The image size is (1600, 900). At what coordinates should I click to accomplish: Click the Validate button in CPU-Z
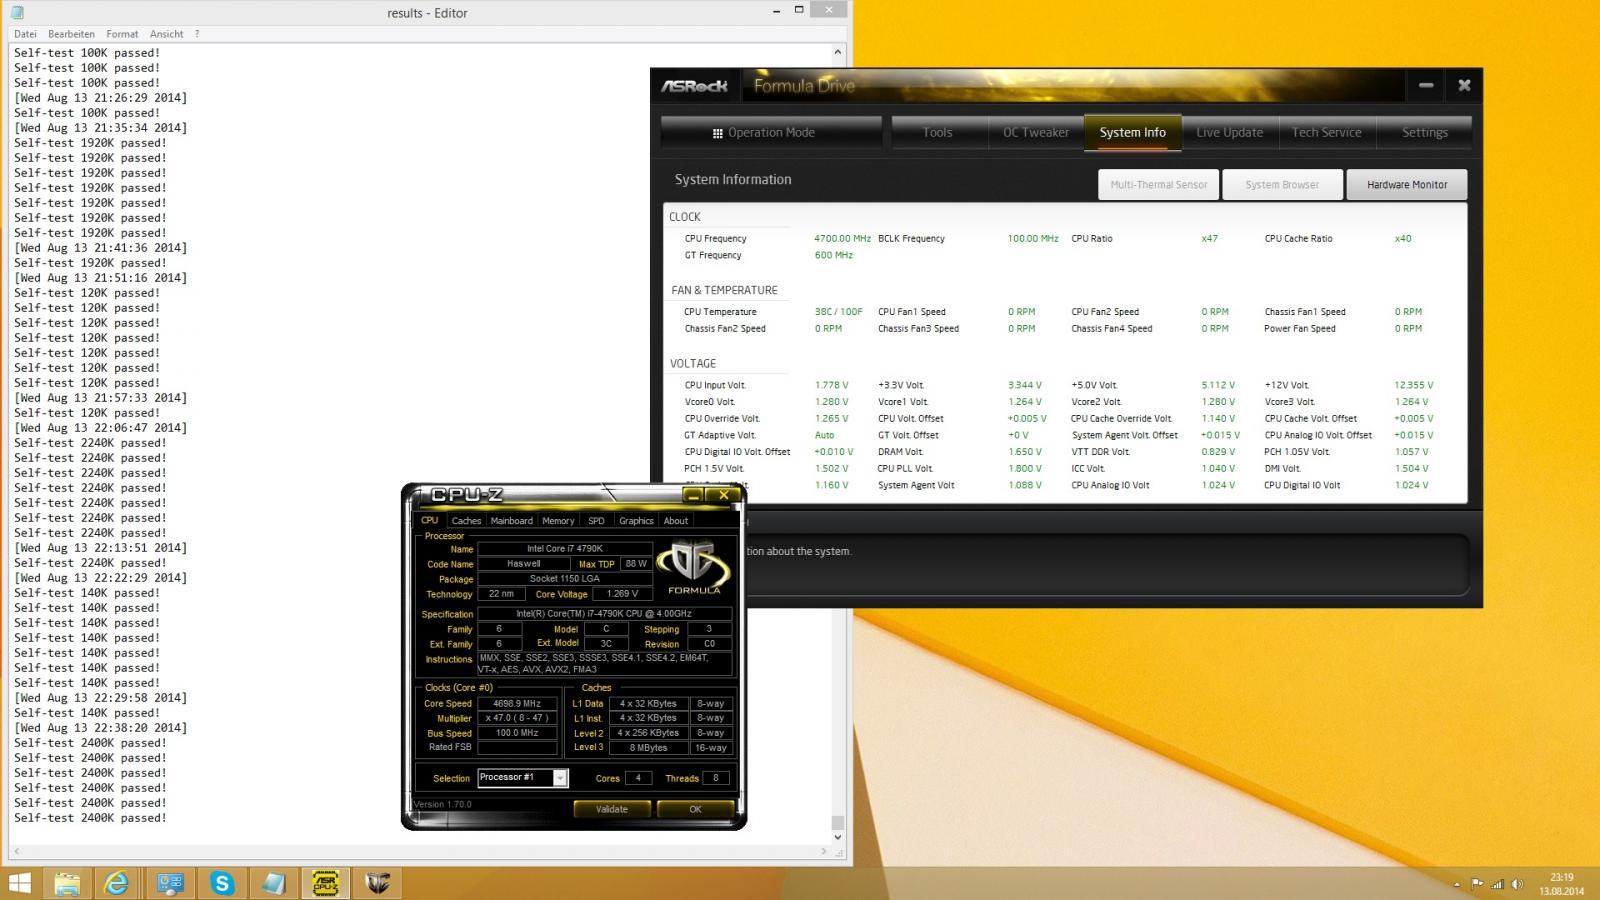point(612,809)
